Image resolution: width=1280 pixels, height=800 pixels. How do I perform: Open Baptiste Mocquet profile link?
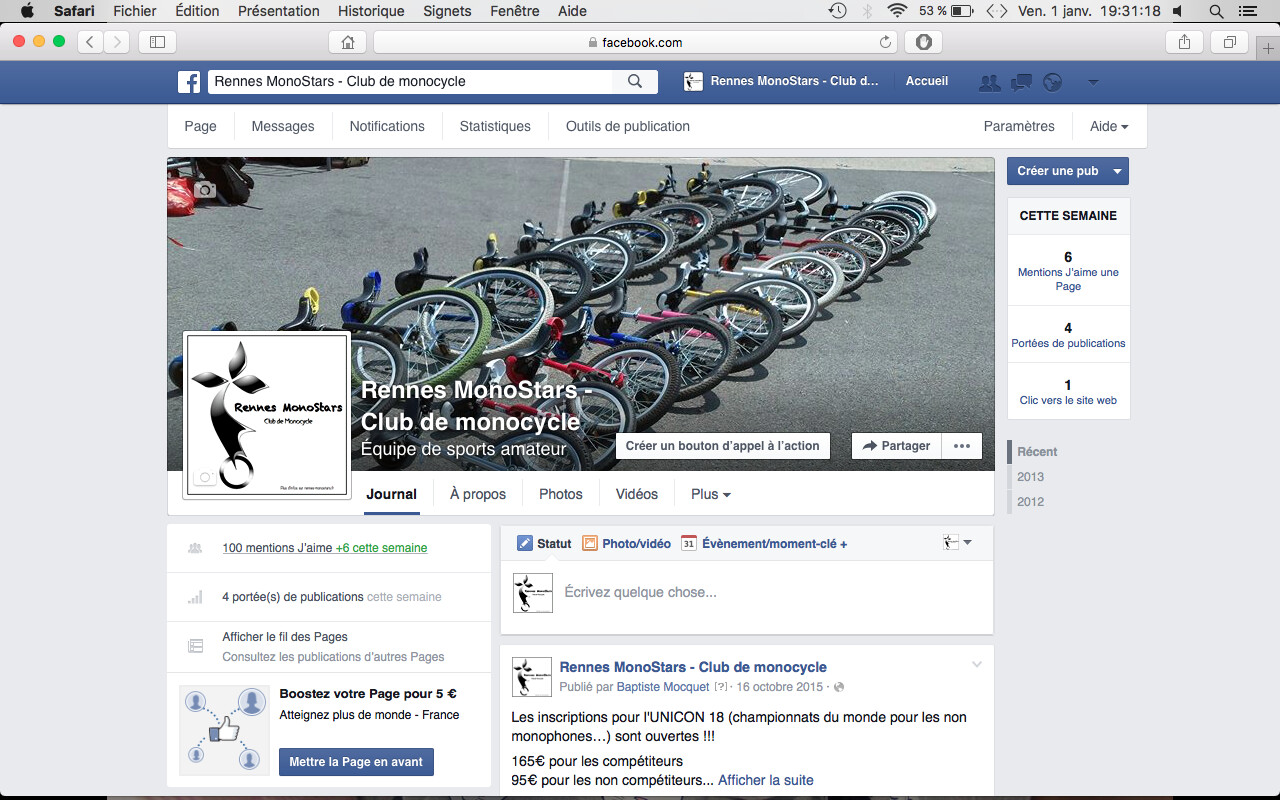pyautogui.click(x=663, y=687)
